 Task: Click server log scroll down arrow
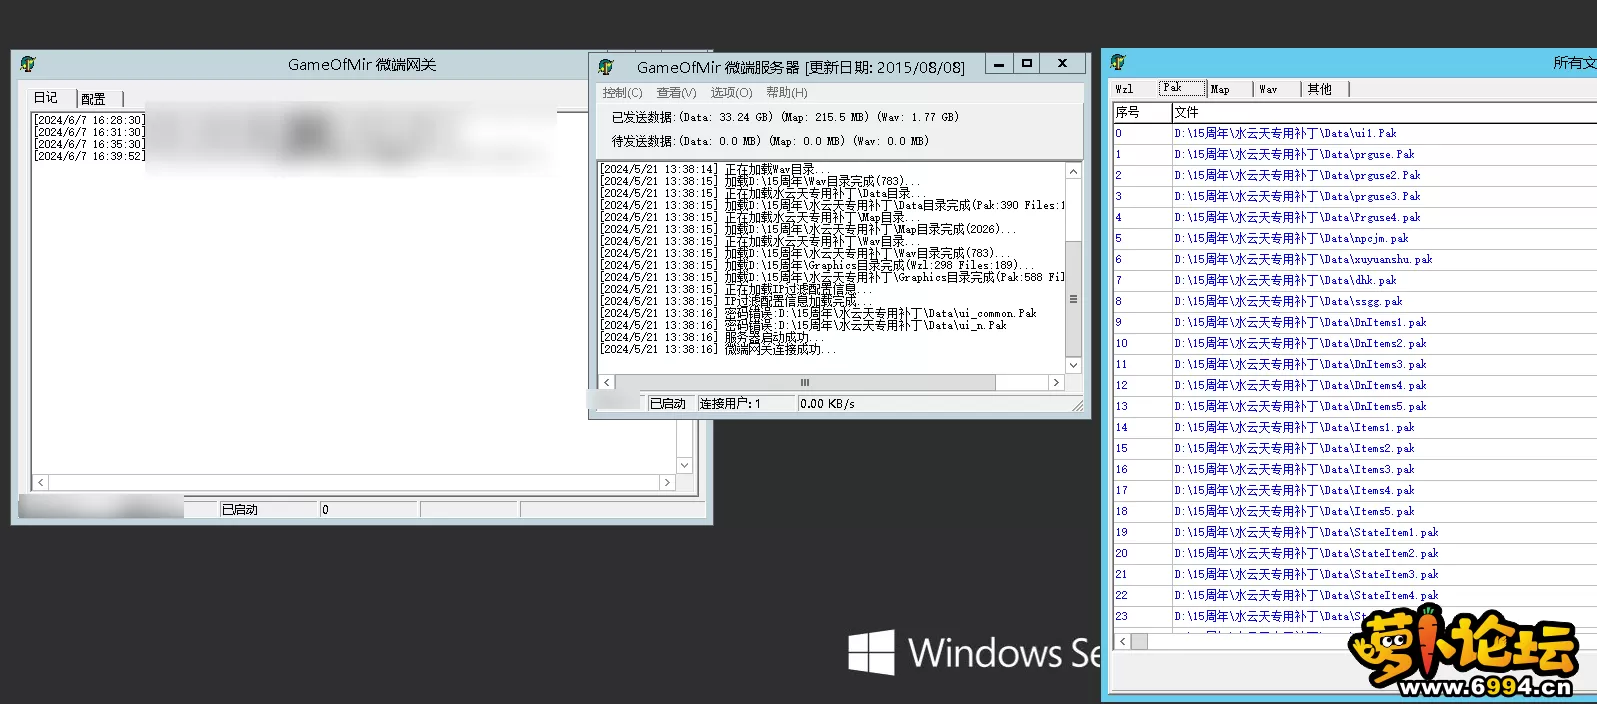coord(1073,365)
